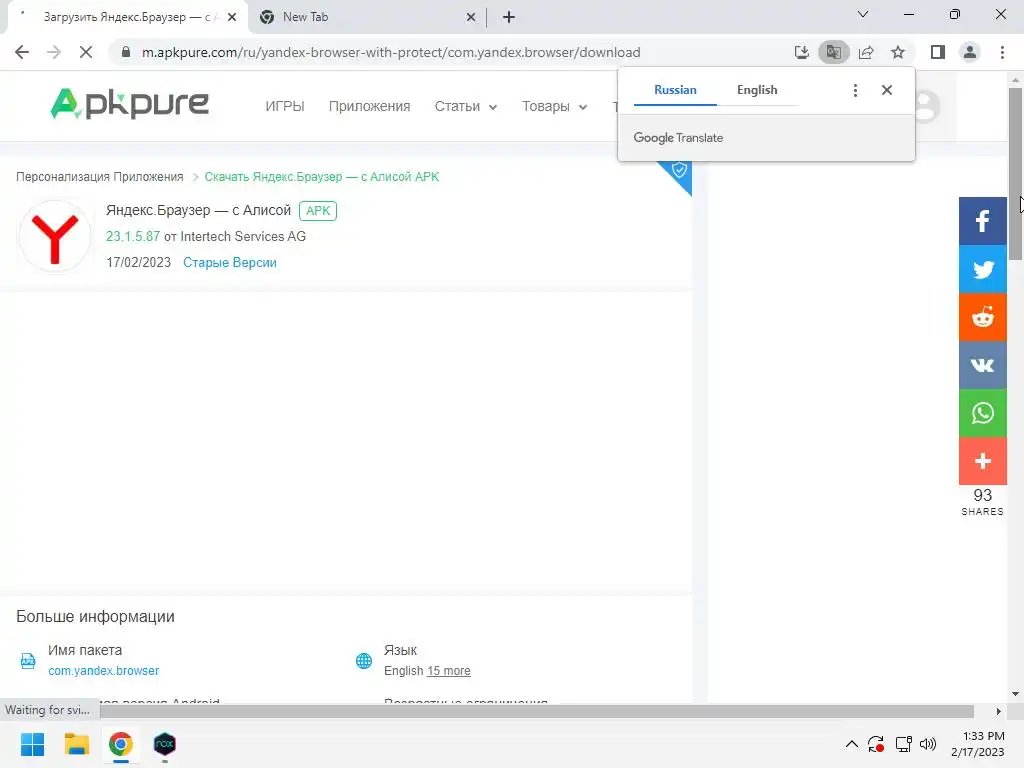
Task: Close the Яндекс.Браузер browser tab
Action: point(232,17)
